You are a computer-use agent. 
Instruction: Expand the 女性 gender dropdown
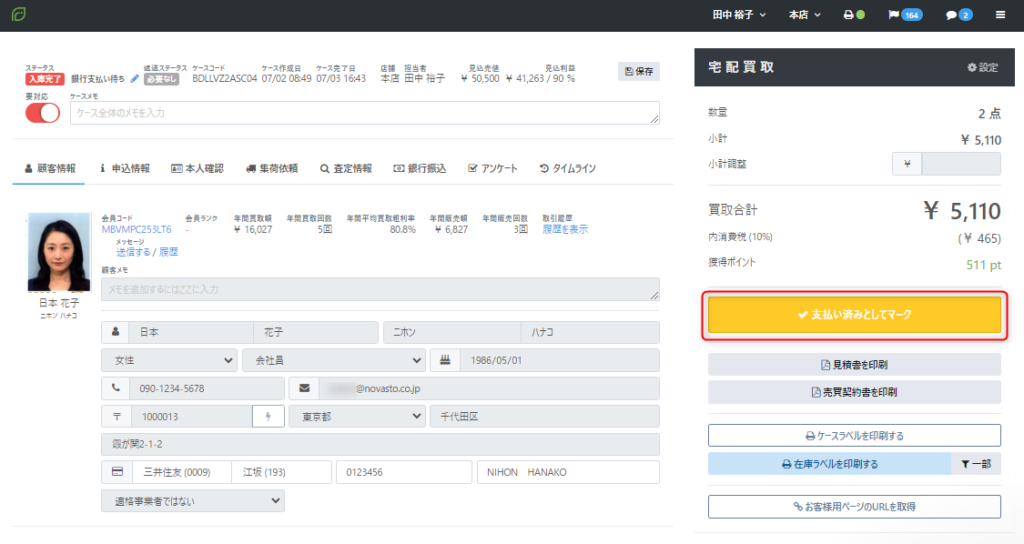[x=169, y=360]
